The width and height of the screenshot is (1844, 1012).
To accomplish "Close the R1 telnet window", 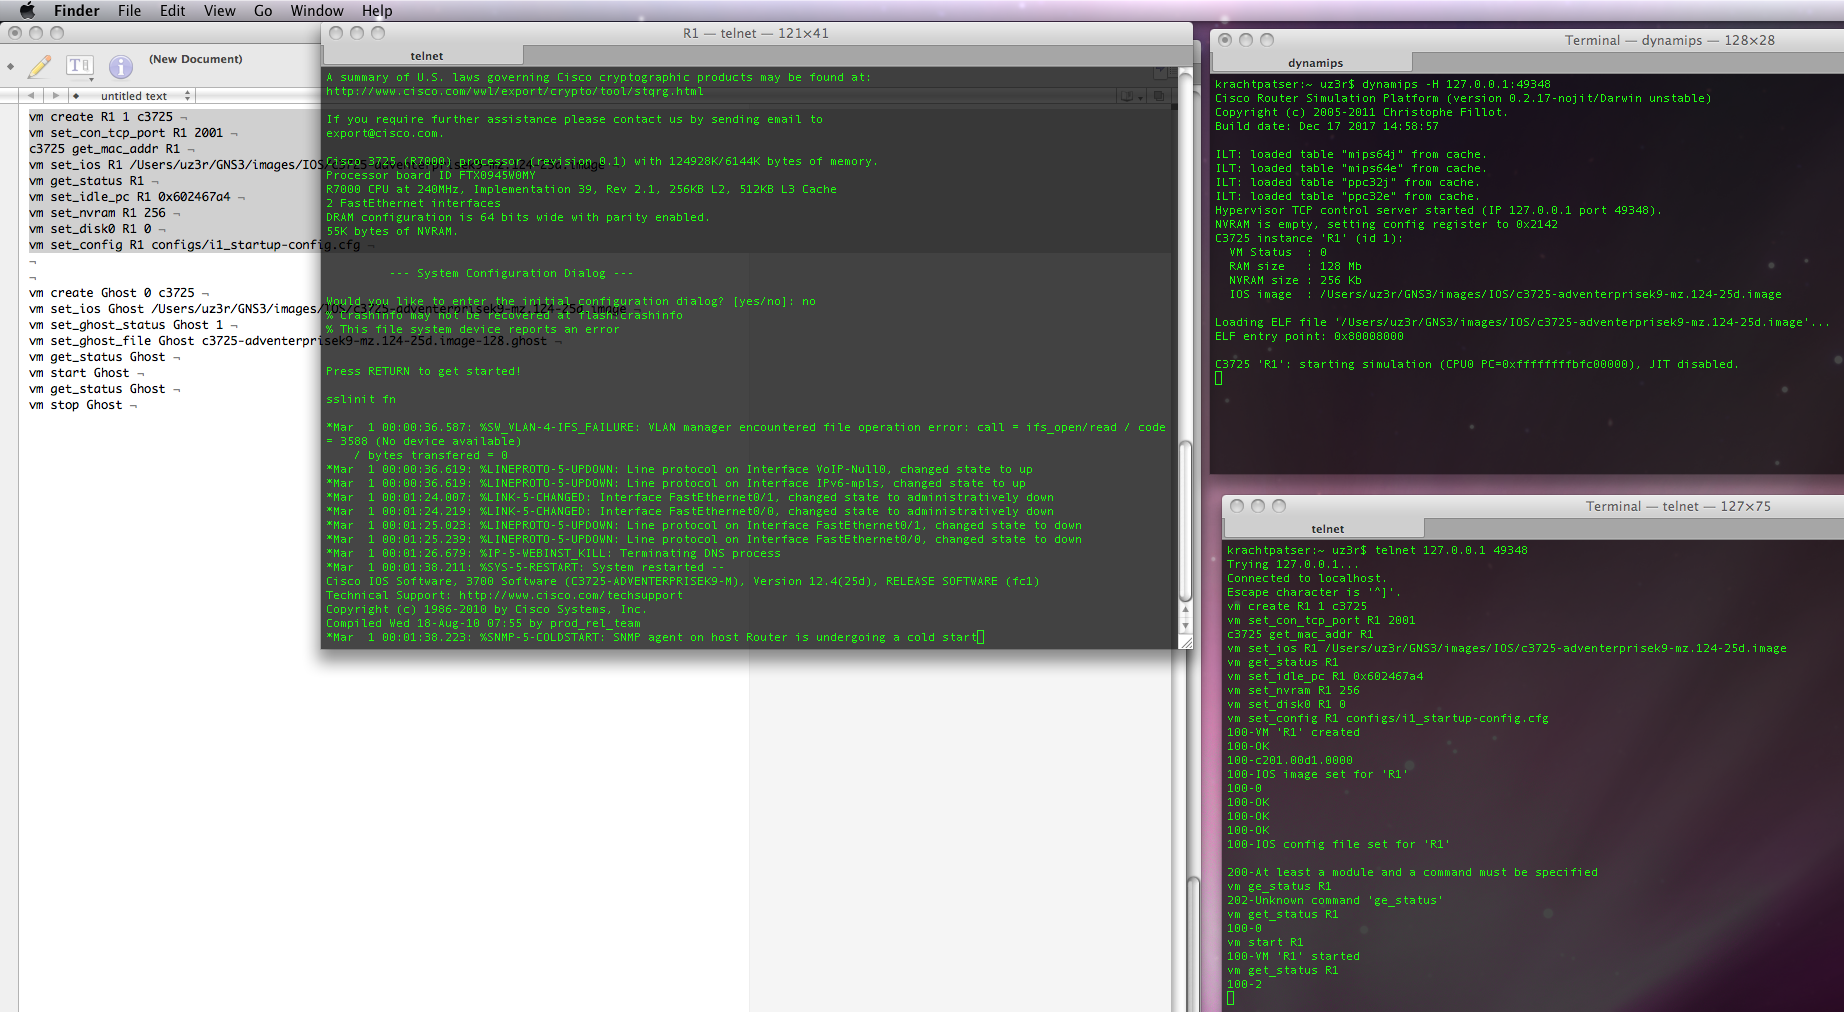I will tap(336, 33).
